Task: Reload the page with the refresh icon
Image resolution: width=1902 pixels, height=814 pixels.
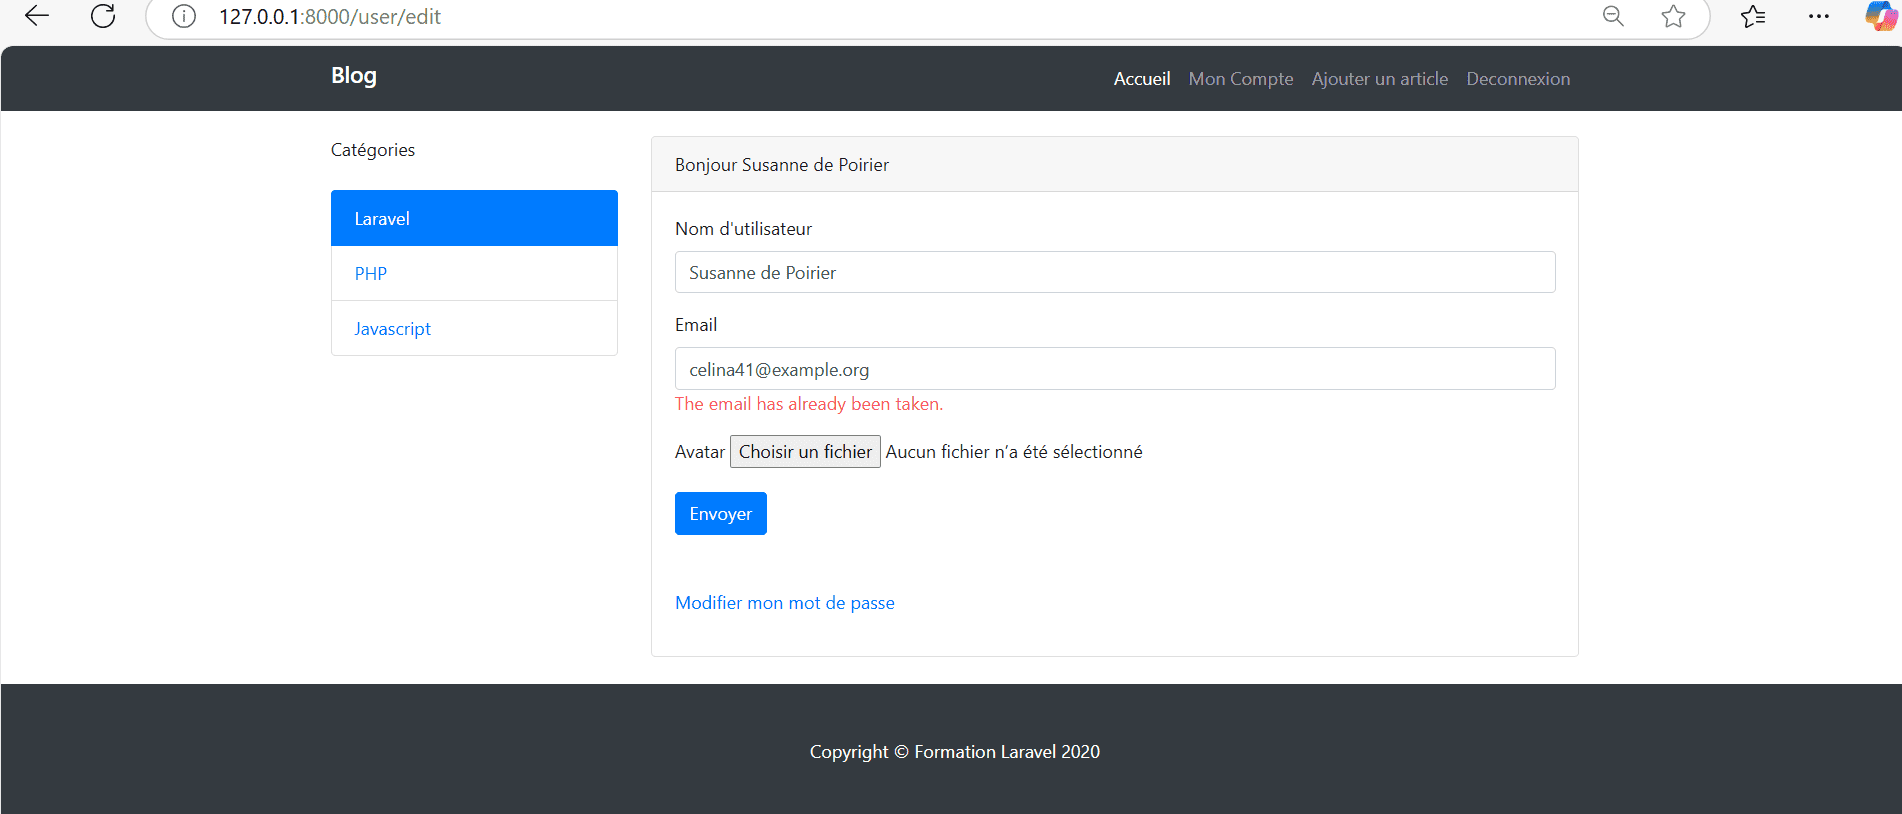Action: point(103,16)
